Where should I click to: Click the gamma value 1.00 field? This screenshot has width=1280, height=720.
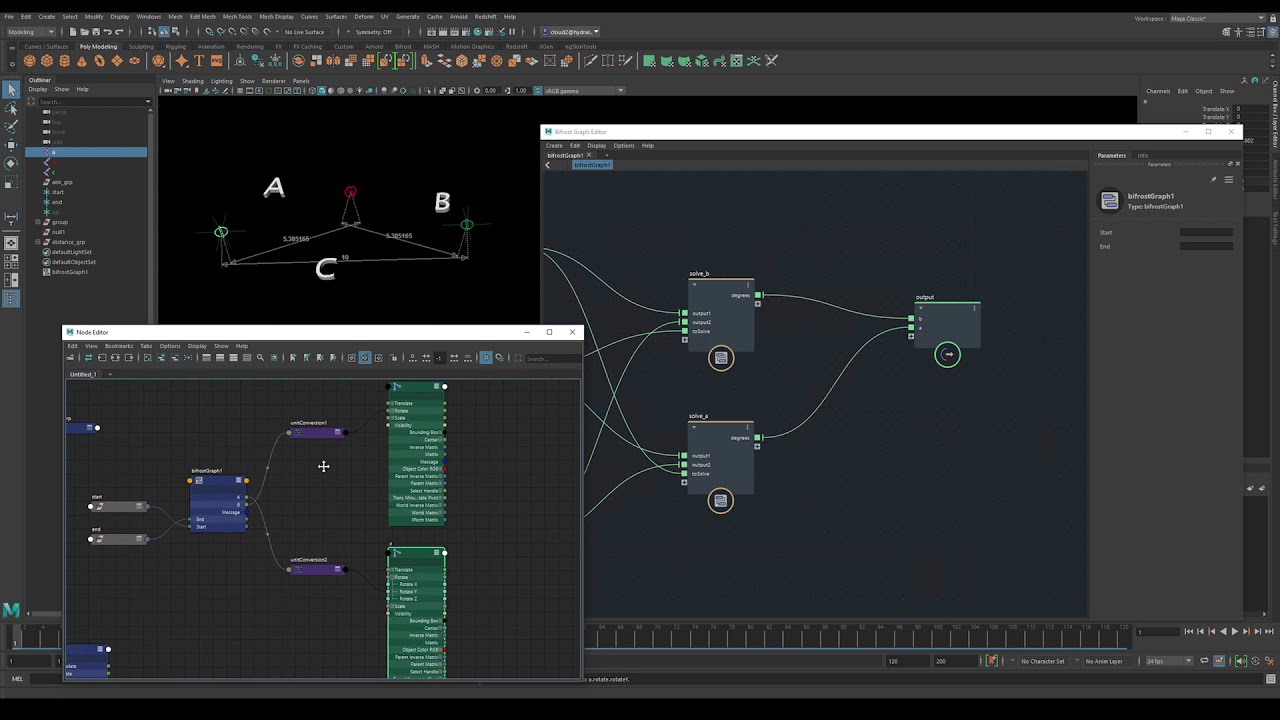tap(521, 91)
